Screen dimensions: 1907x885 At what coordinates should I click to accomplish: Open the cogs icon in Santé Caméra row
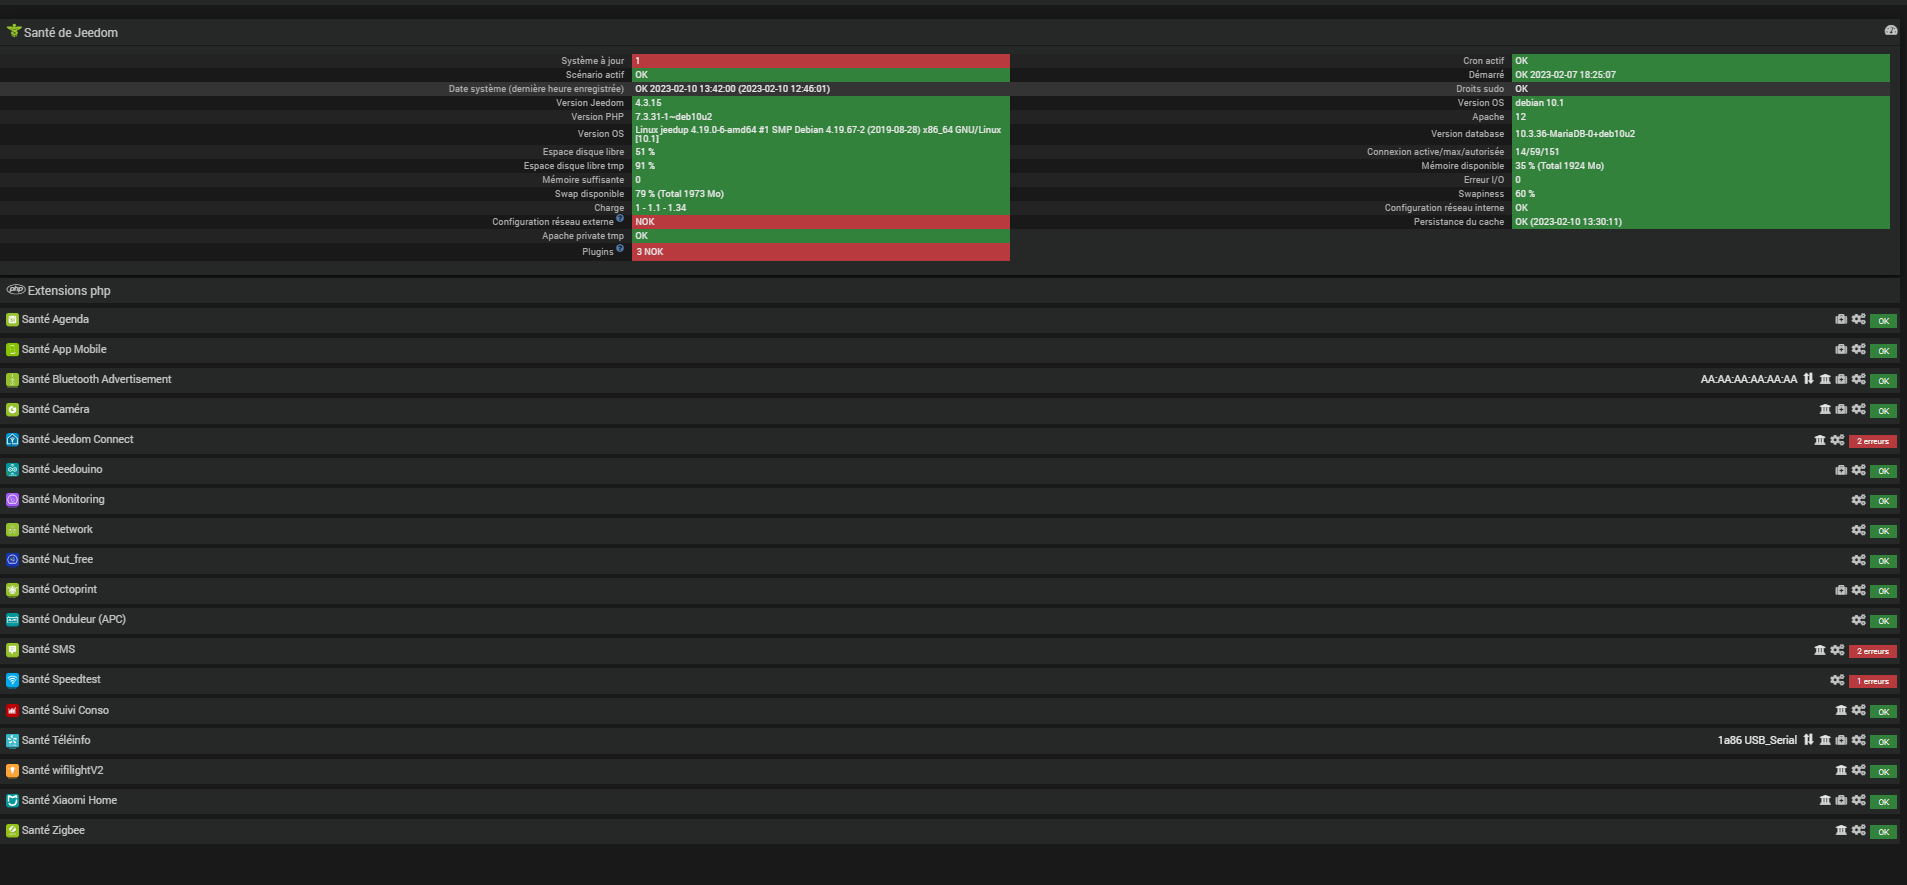click(1858, 410)
